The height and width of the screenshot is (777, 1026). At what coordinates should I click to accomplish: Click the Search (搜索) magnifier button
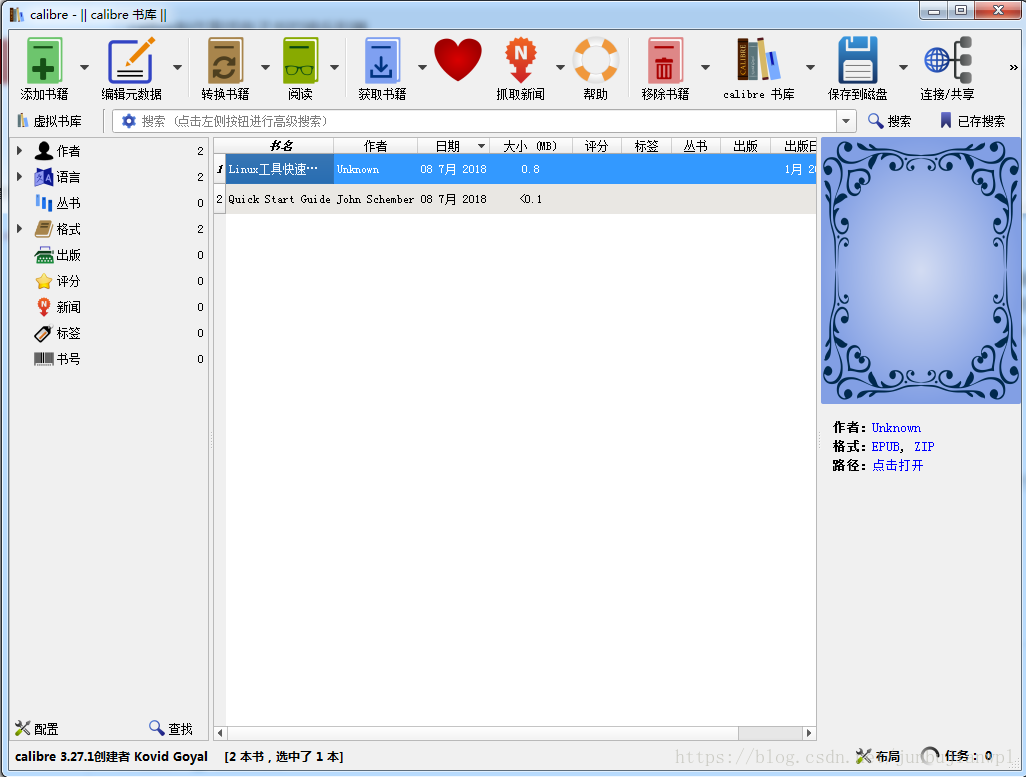coord(889,121)
